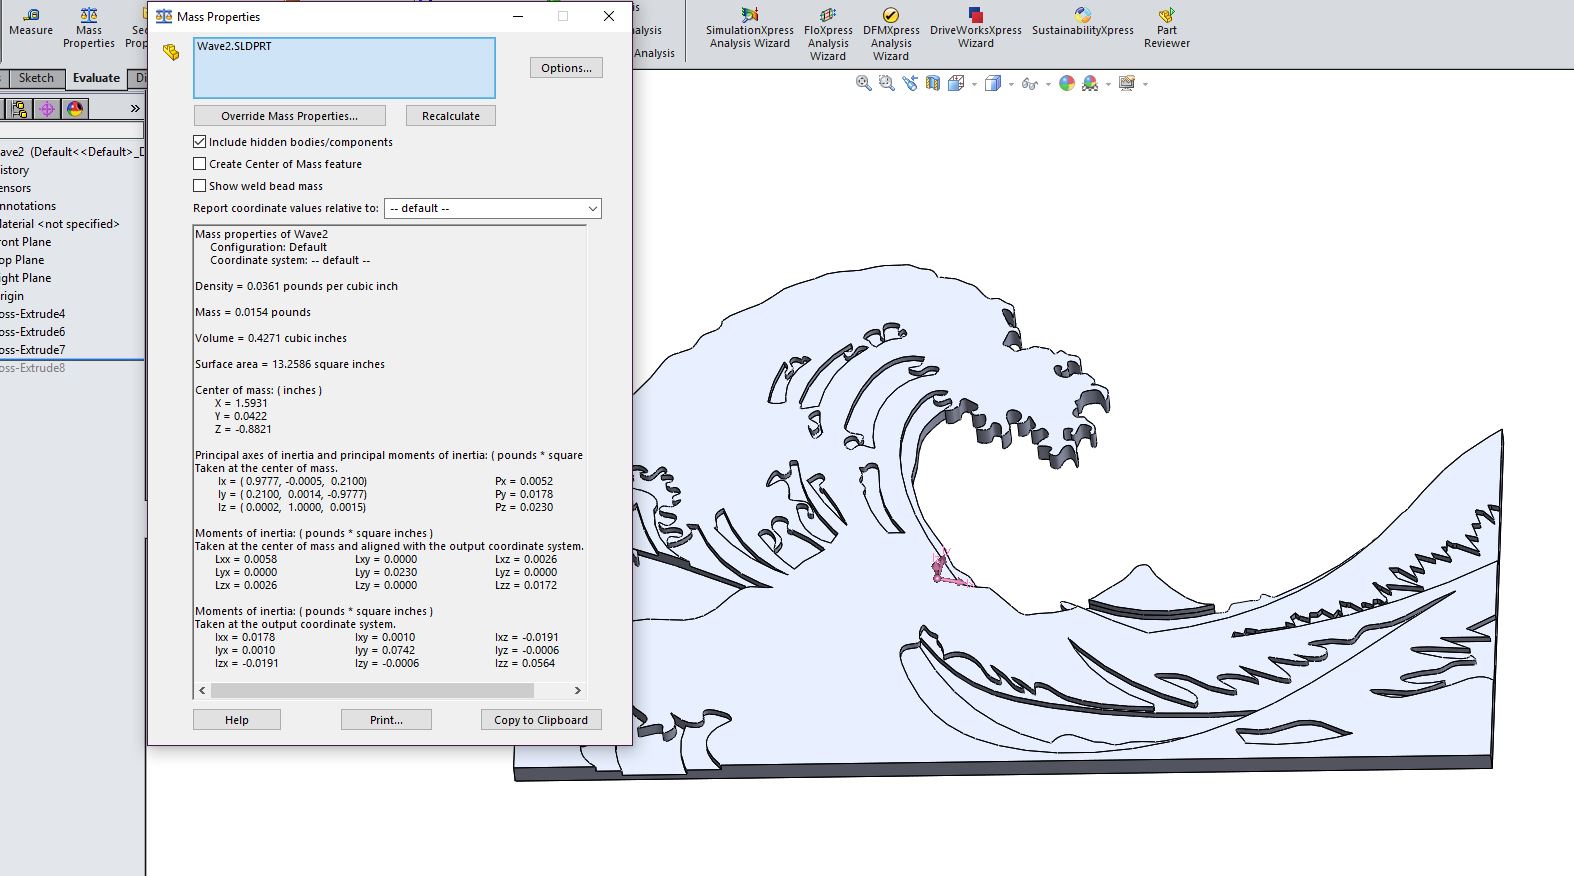Click the Mass Properties toolbar icon
Image resolution: width=1574 pixels, height=876 pixels.
[89, 28]
